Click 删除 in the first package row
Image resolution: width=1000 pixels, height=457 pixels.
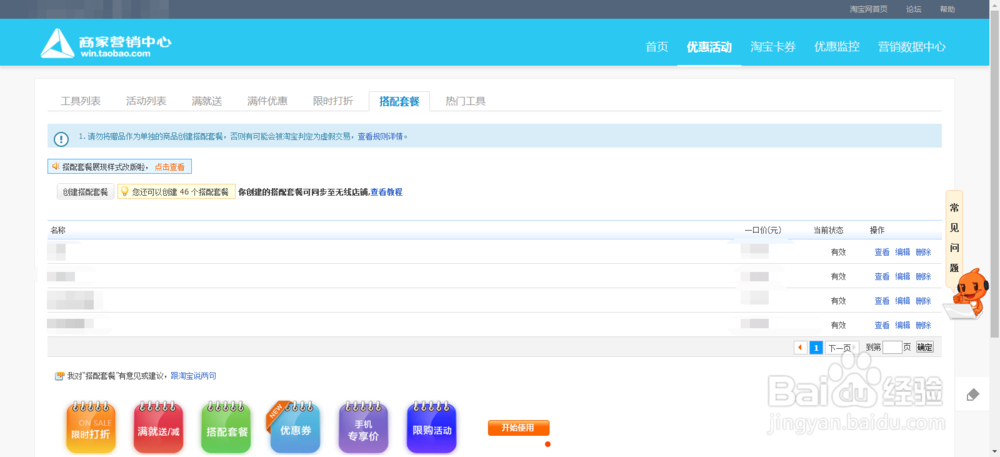click(923, 252)
